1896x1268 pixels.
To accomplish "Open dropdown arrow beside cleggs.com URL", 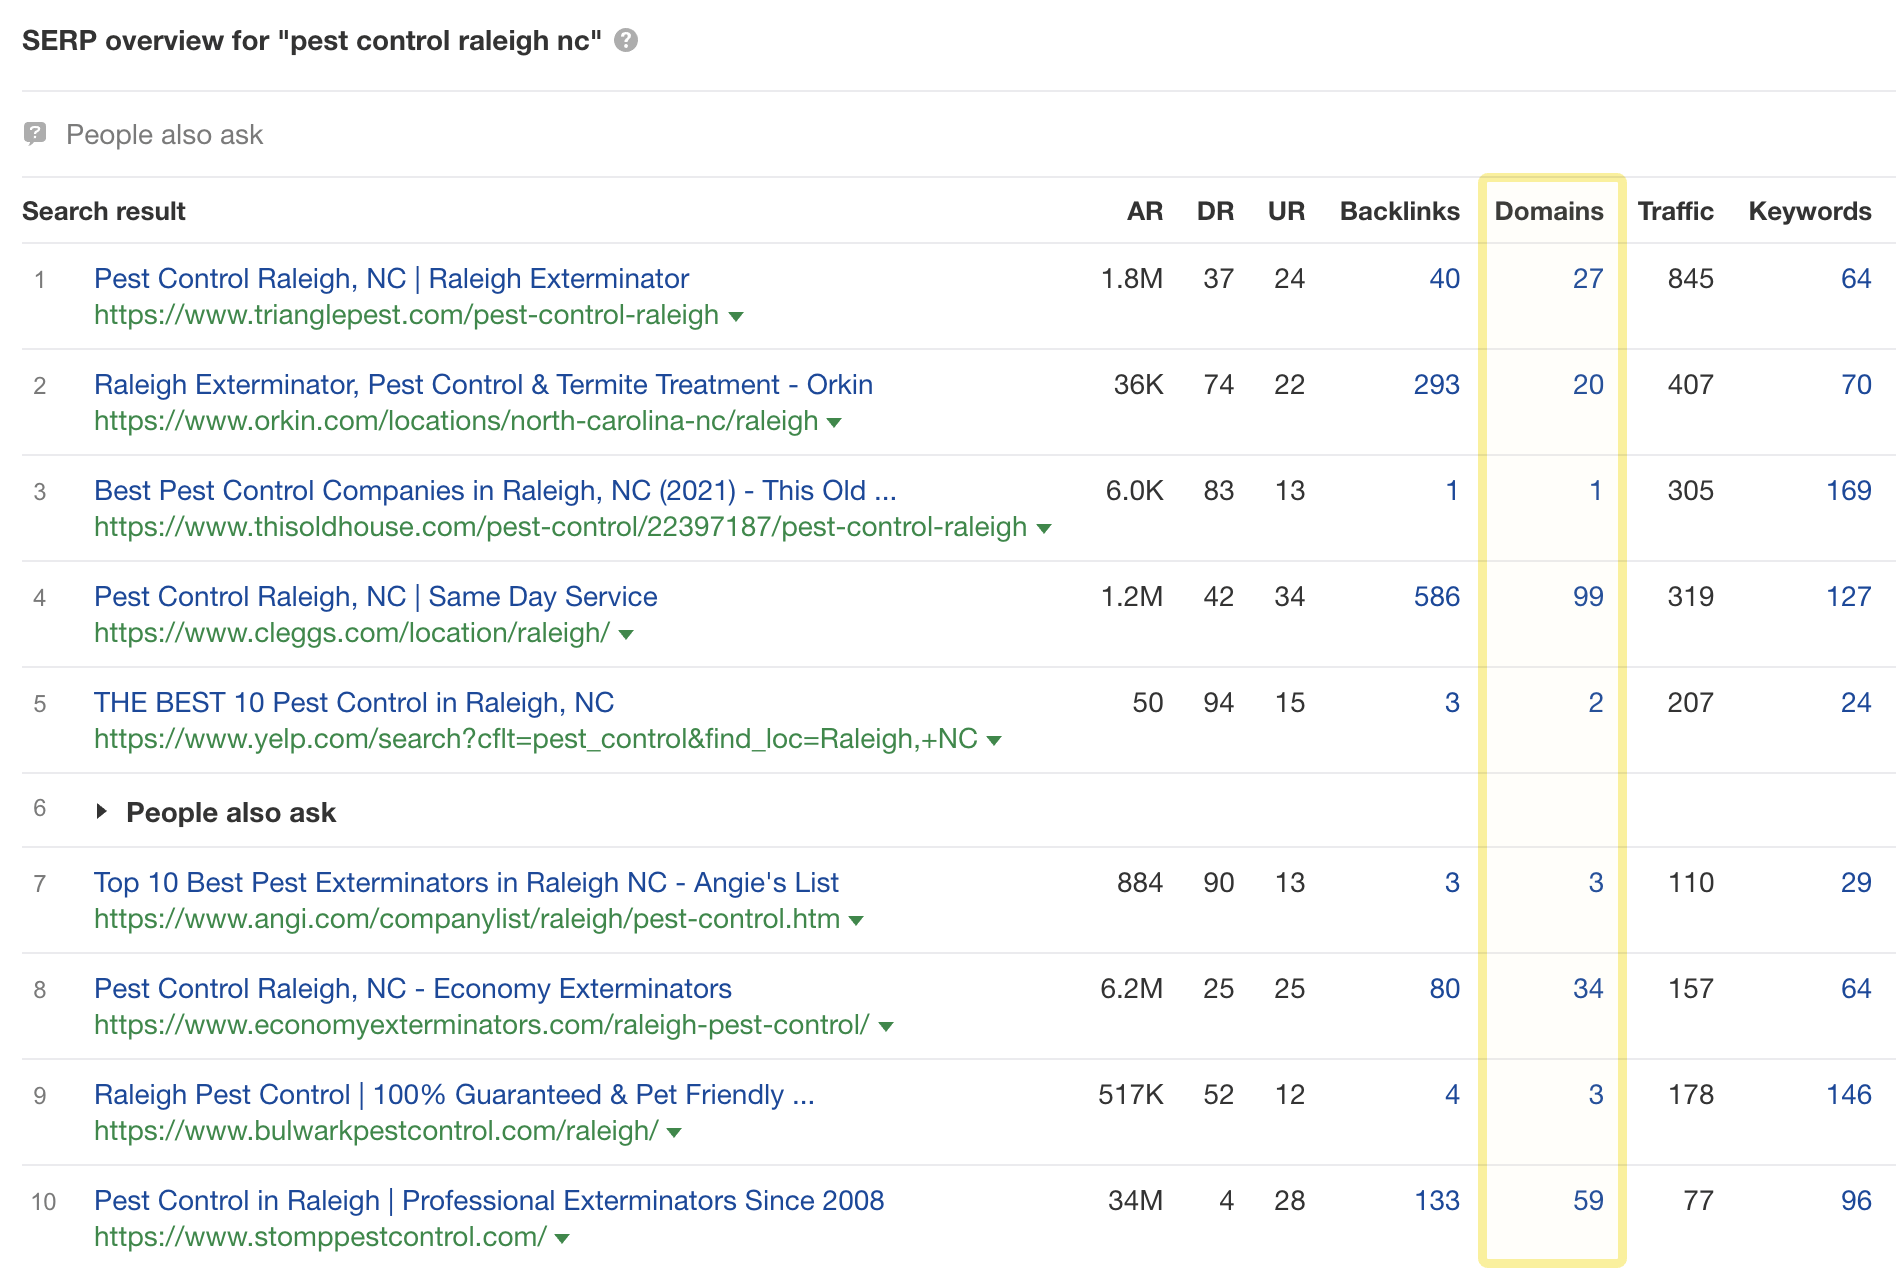I will (x=626, y=635).
